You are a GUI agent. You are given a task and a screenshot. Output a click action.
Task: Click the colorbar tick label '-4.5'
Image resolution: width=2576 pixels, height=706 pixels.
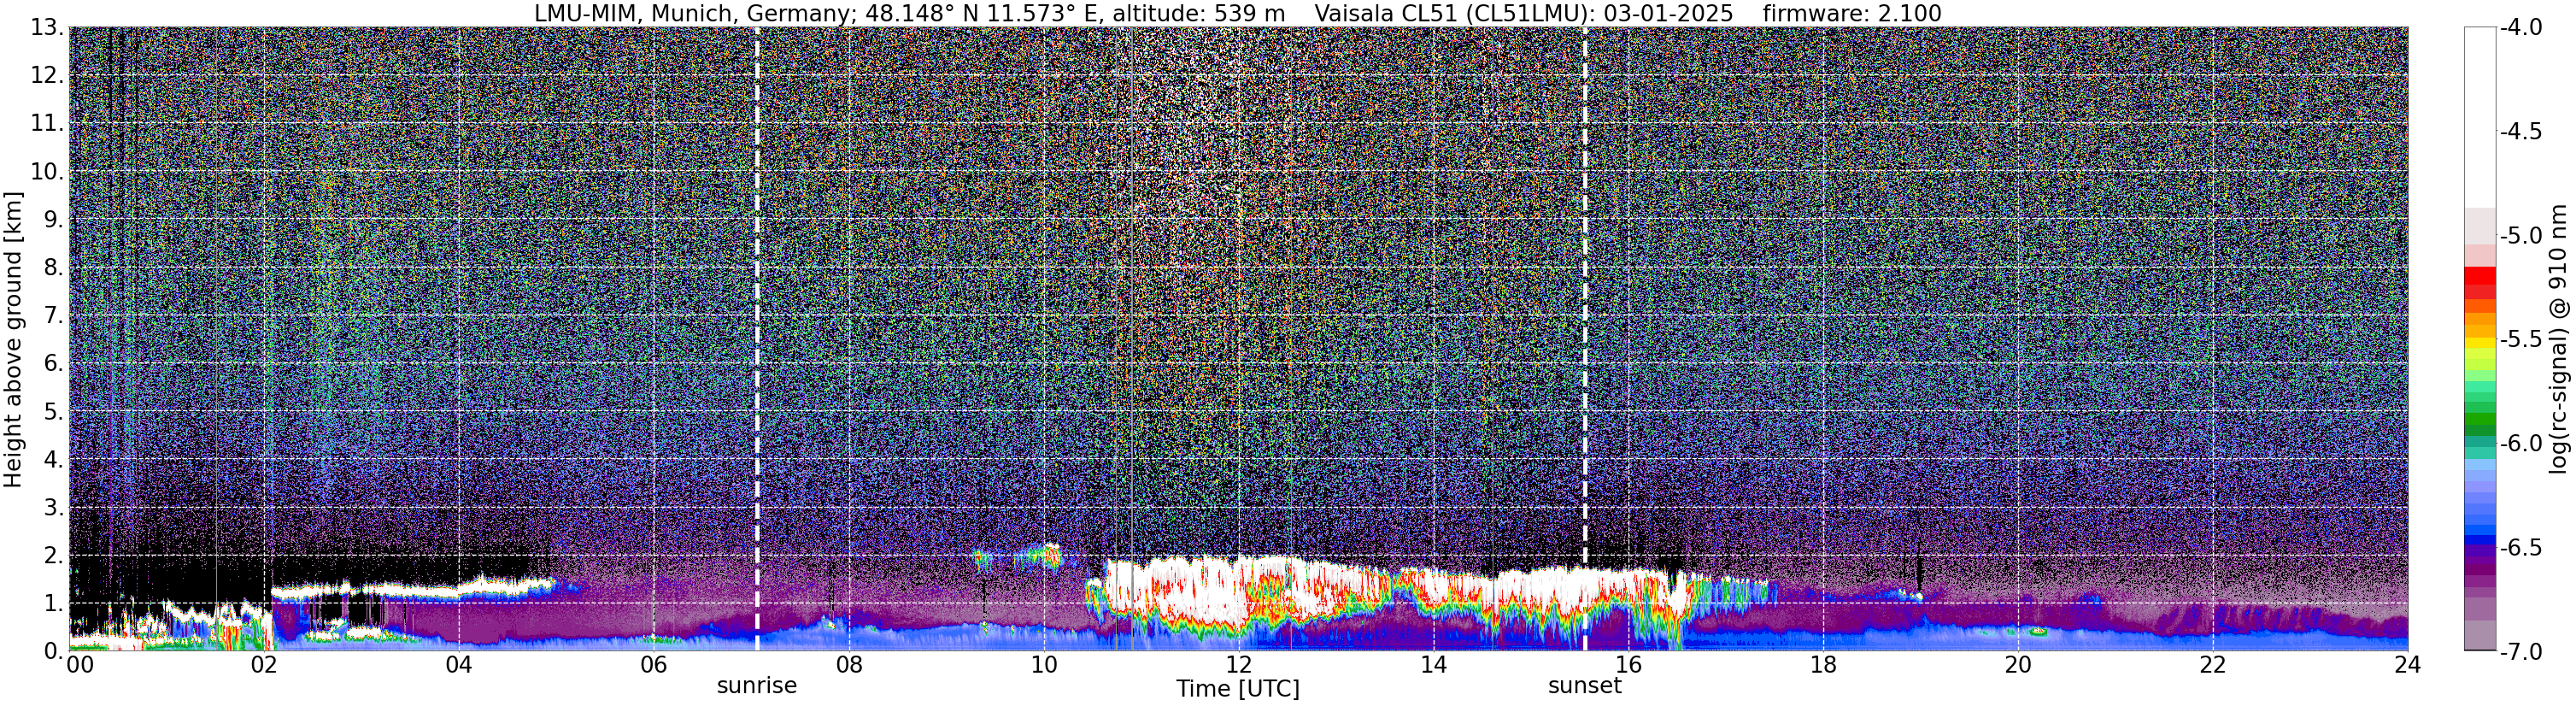coord(2521,132)
